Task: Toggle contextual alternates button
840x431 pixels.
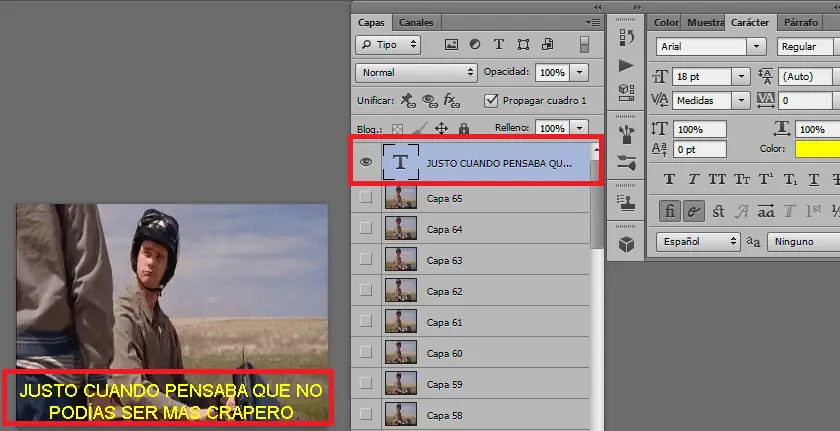Action: [694, 211]
